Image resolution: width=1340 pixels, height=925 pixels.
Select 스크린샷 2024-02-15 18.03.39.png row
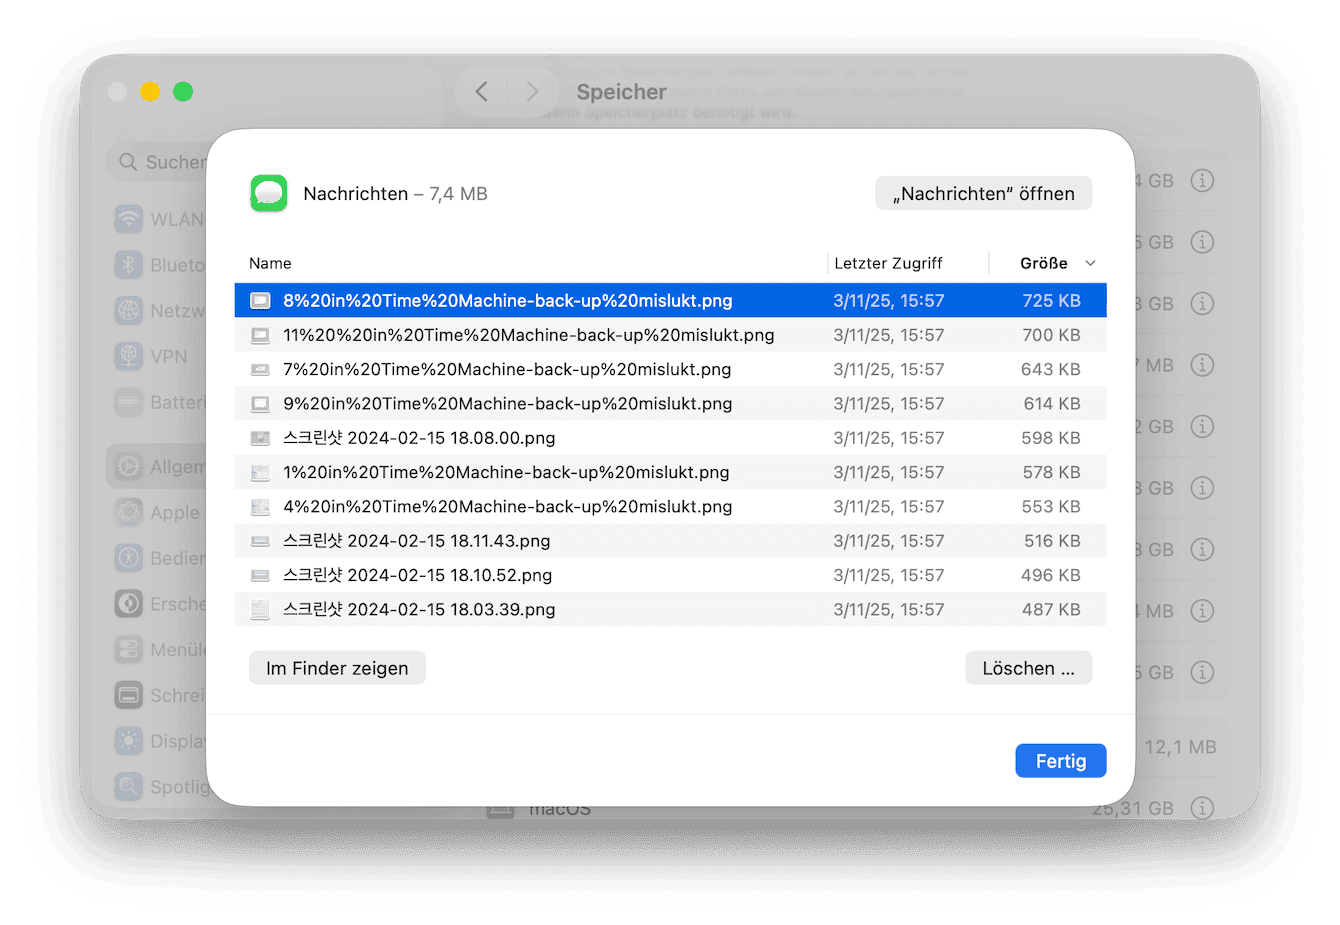click(671, 609)
